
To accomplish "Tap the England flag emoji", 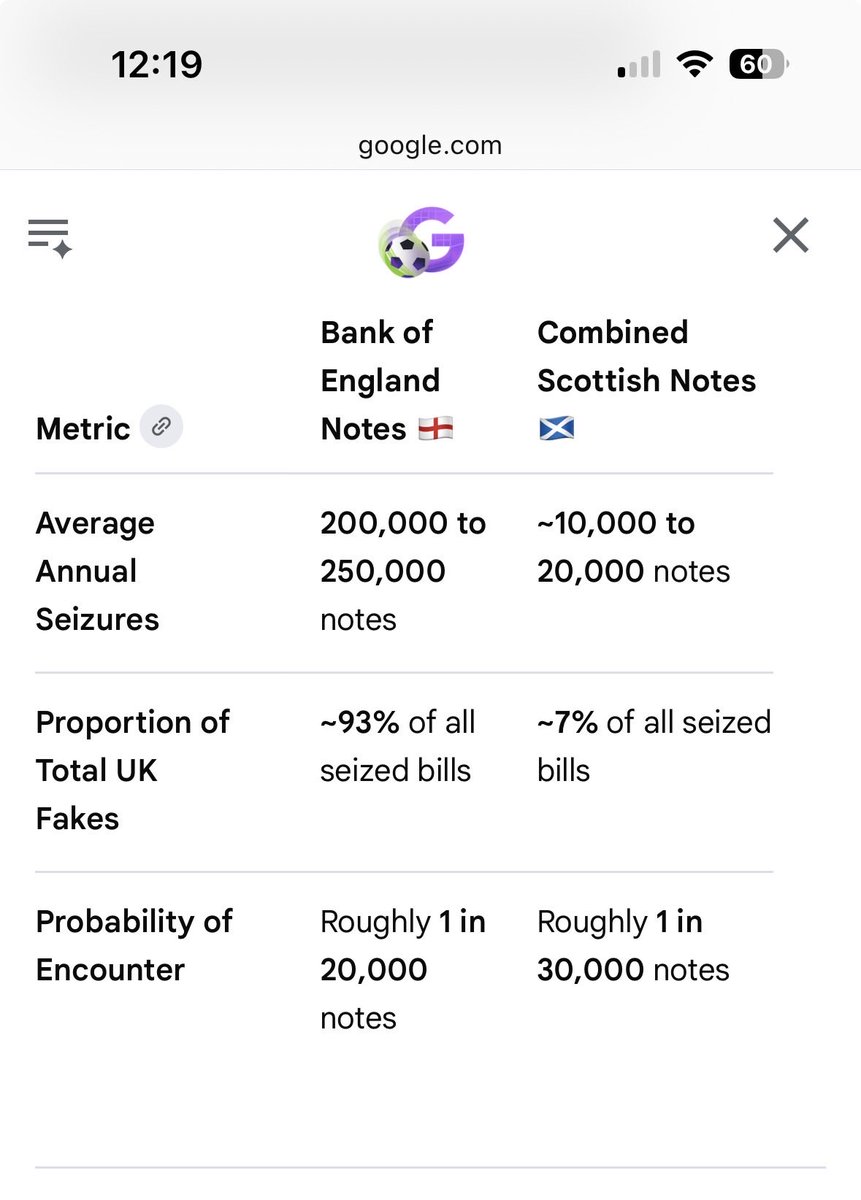I will [x=435, y=429].
